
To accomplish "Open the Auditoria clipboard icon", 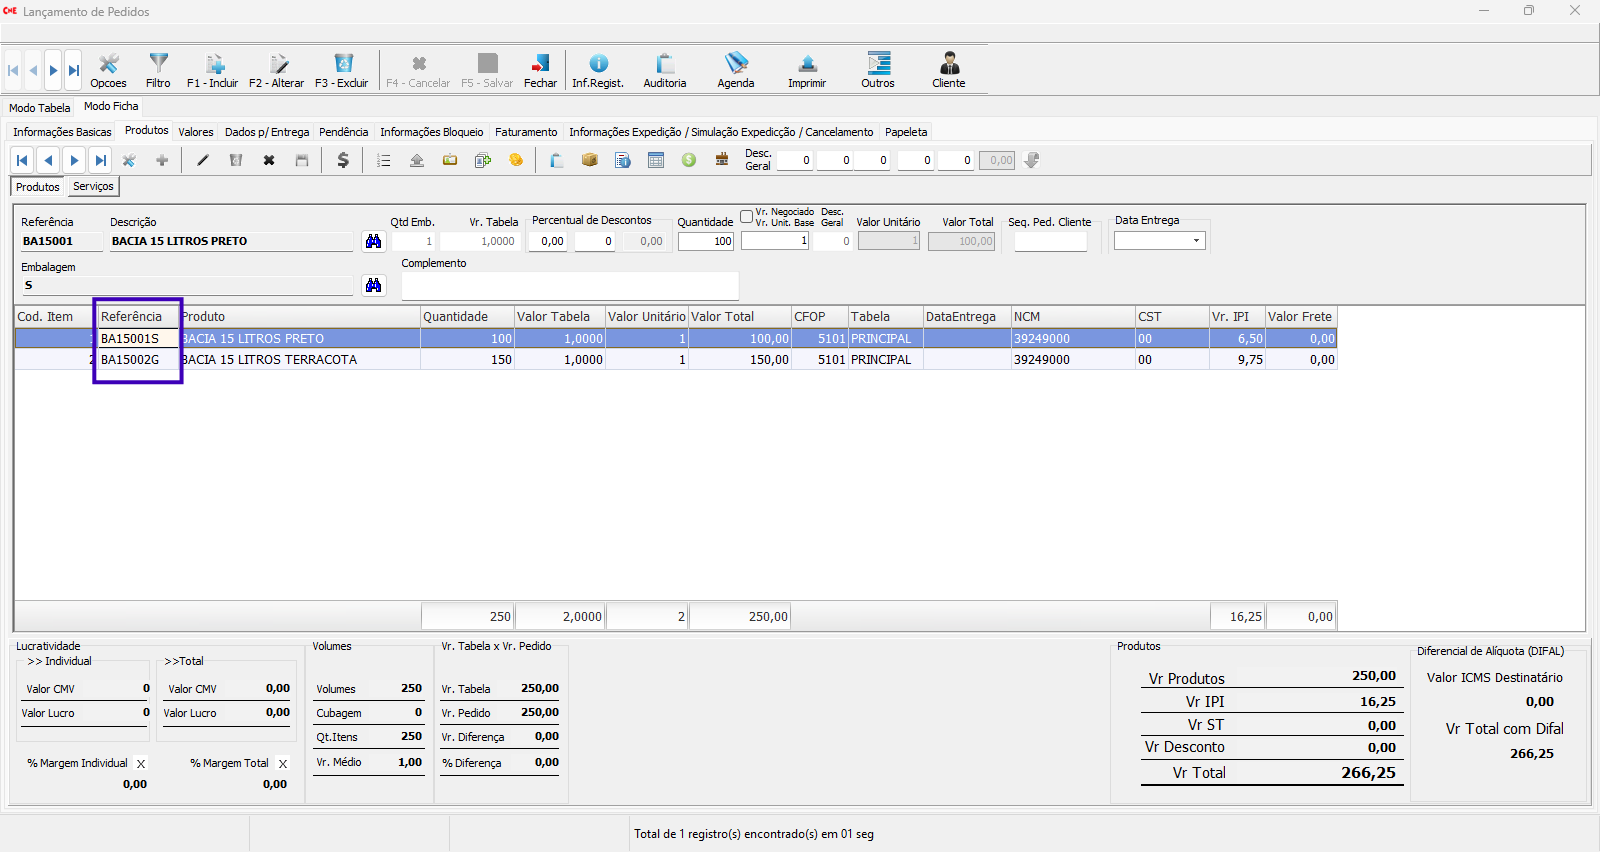I will click(664, 70).
